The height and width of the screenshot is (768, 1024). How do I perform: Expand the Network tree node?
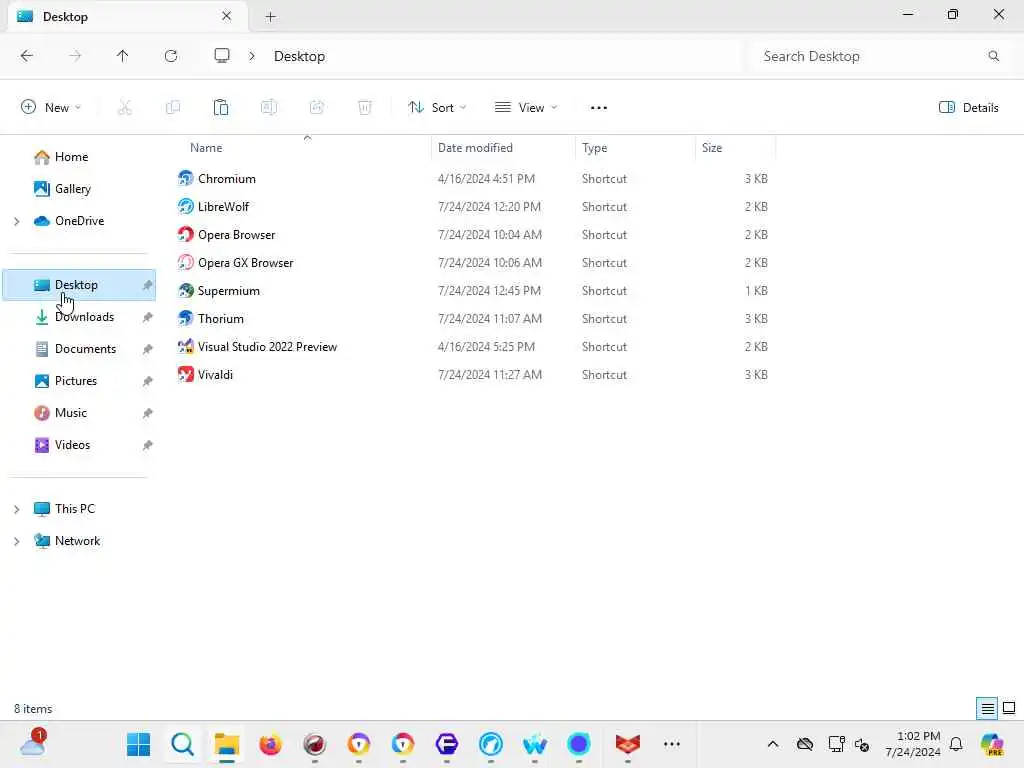tap(16, 541)
